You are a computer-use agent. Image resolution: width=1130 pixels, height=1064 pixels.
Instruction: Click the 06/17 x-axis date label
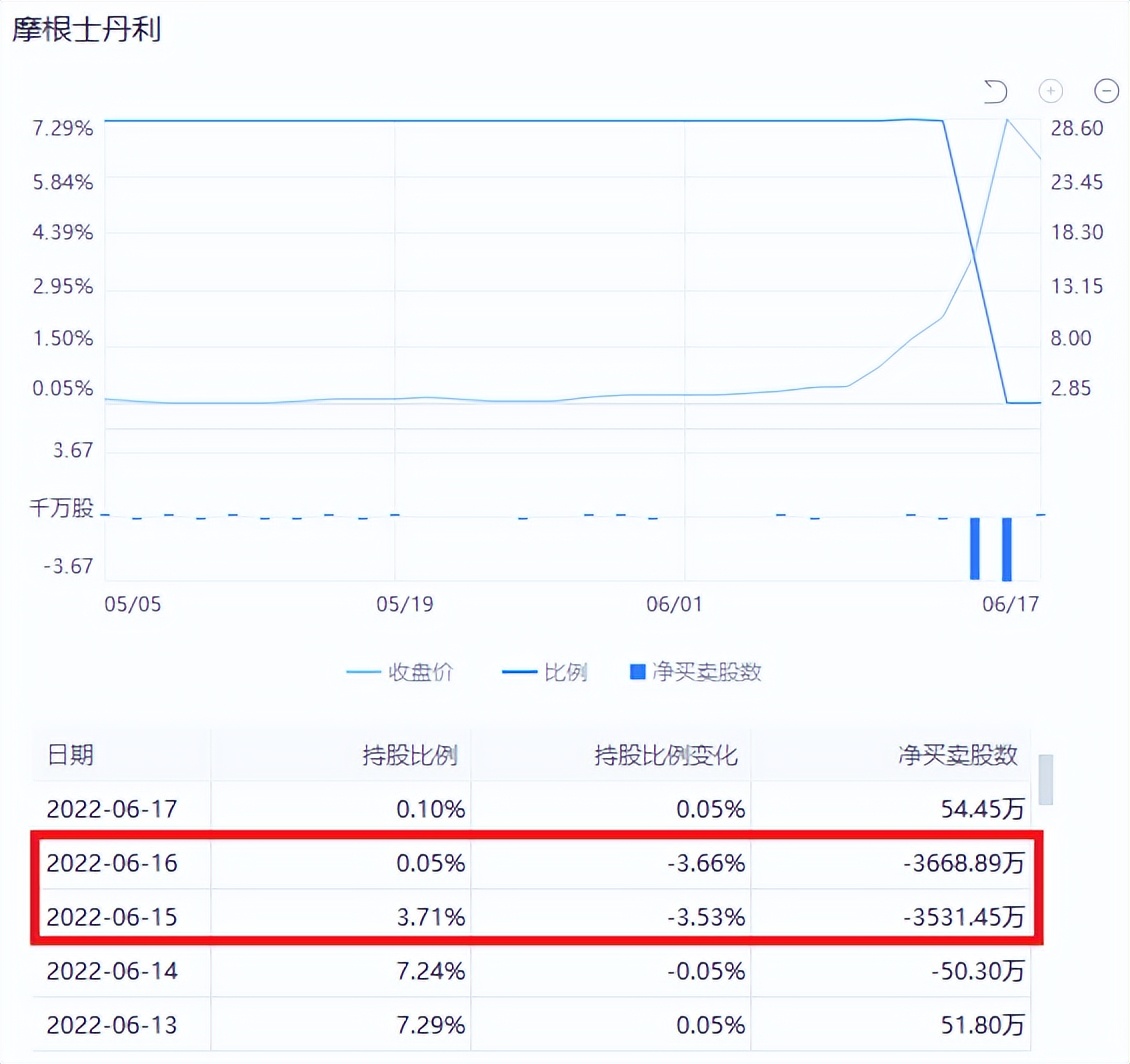point(1010,604)
